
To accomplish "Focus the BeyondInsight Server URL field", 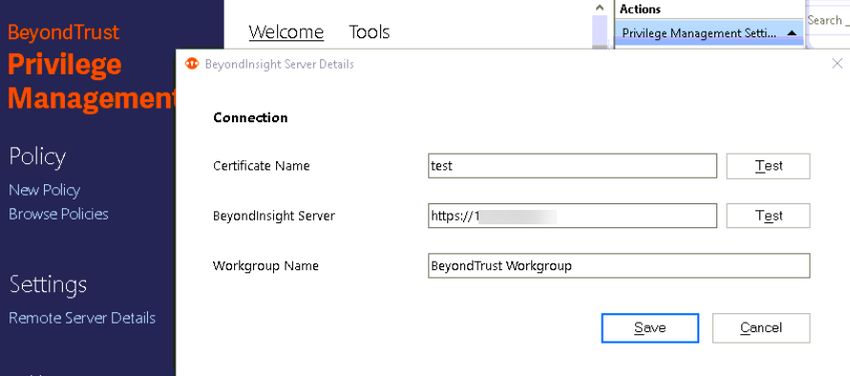I will [572, 216].
